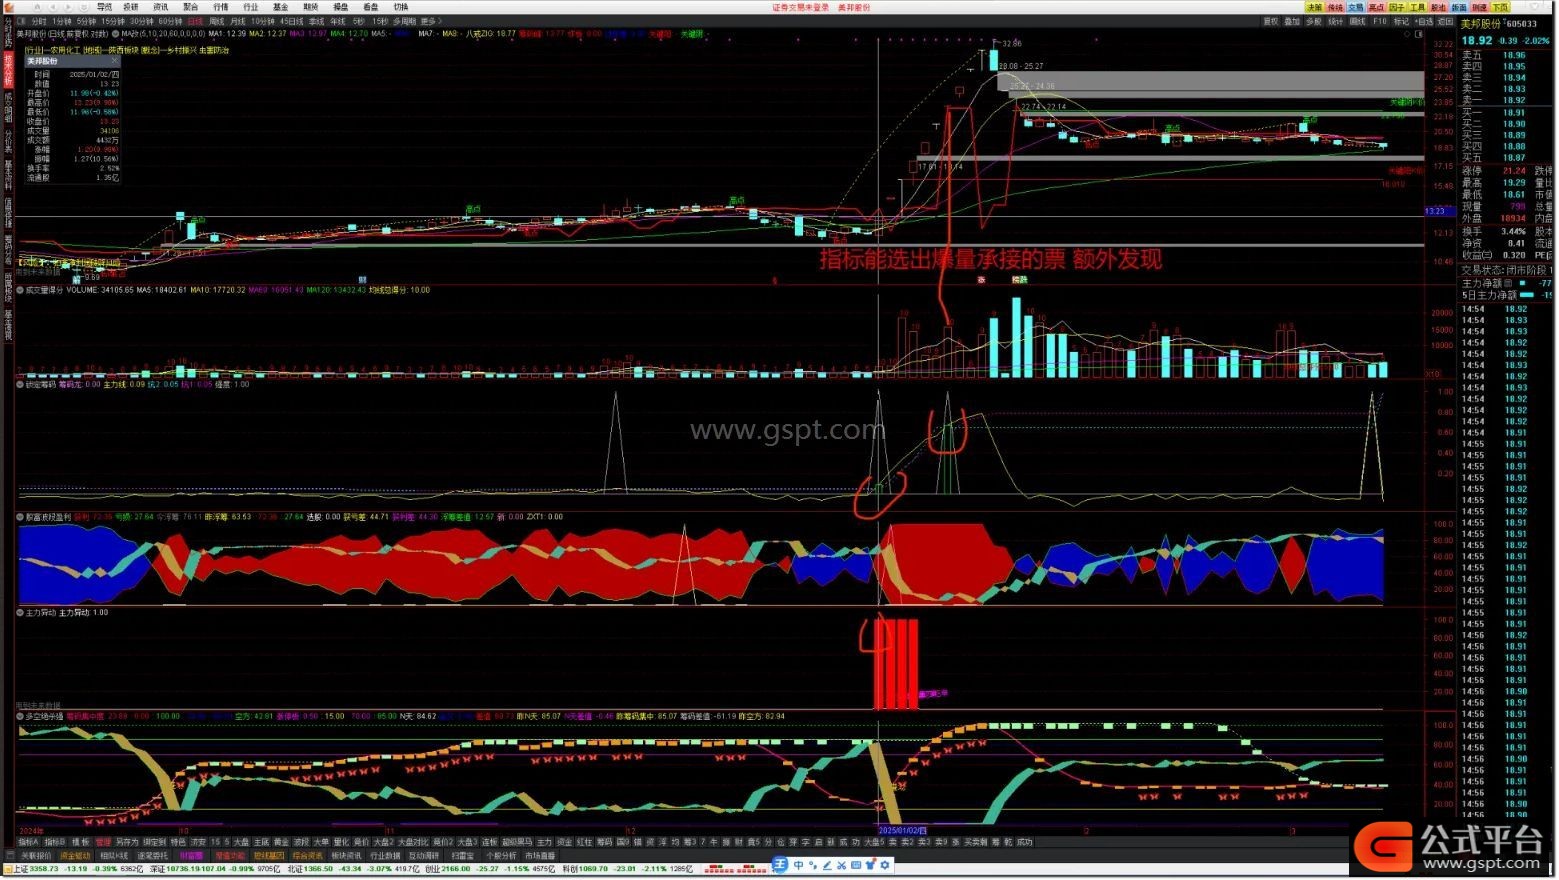Click 返回 in chart toolbar
Image resolution: width=1559 pixels, height=880 pixels.
(x=1445, y=21)
